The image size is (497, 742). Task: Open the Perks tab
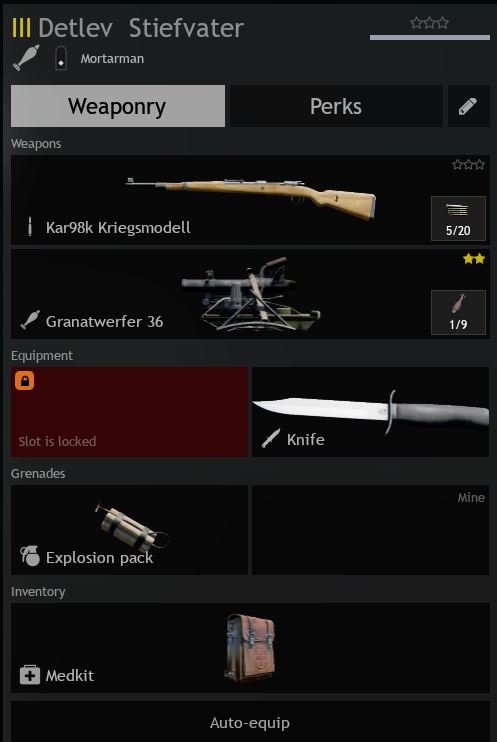click(336, 106)
